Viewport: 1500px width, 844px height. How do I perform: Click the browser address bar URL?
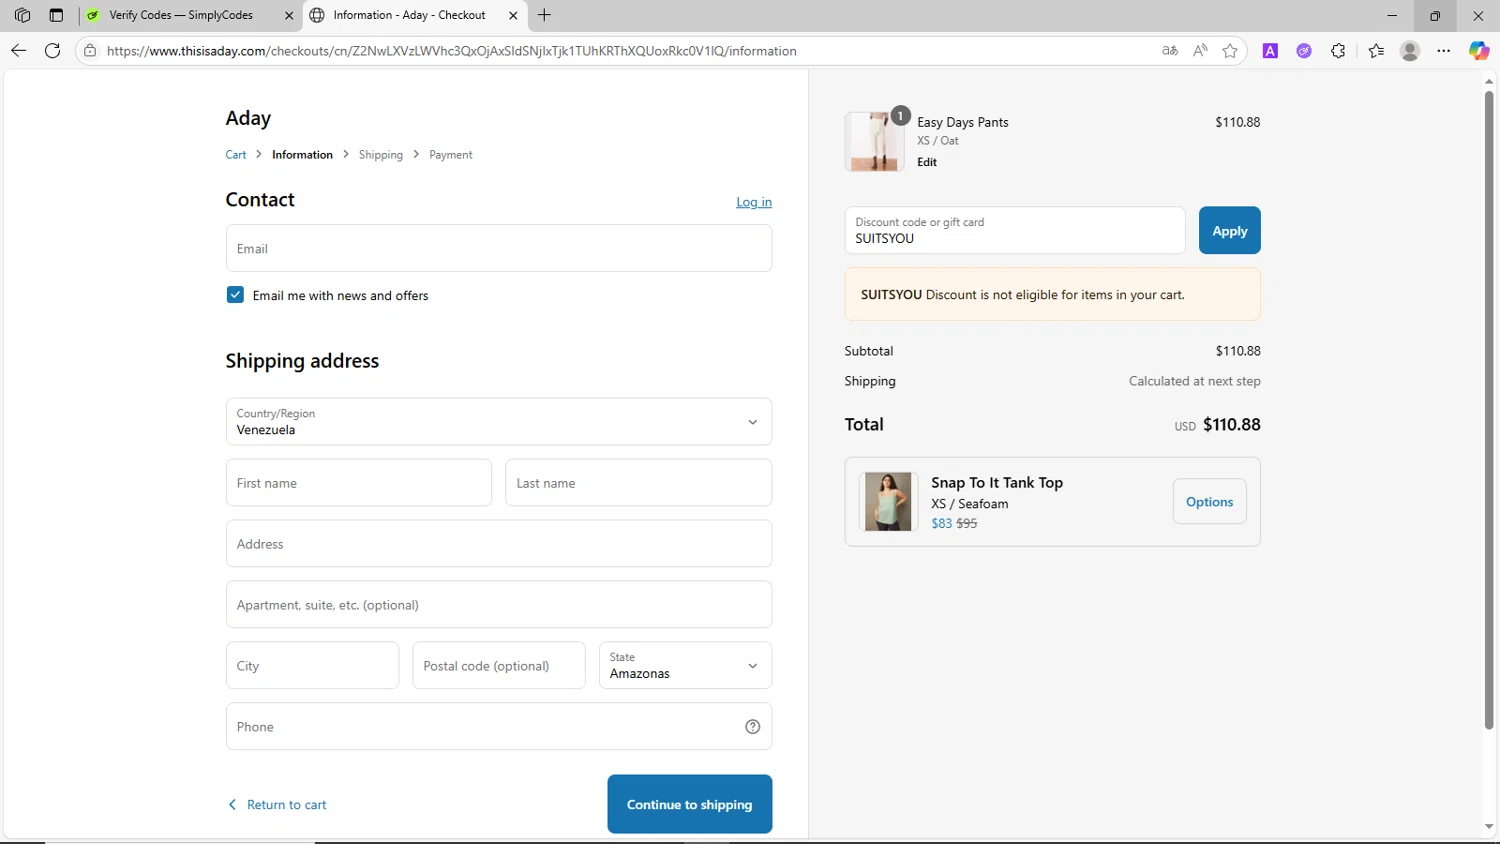(452, 51)
